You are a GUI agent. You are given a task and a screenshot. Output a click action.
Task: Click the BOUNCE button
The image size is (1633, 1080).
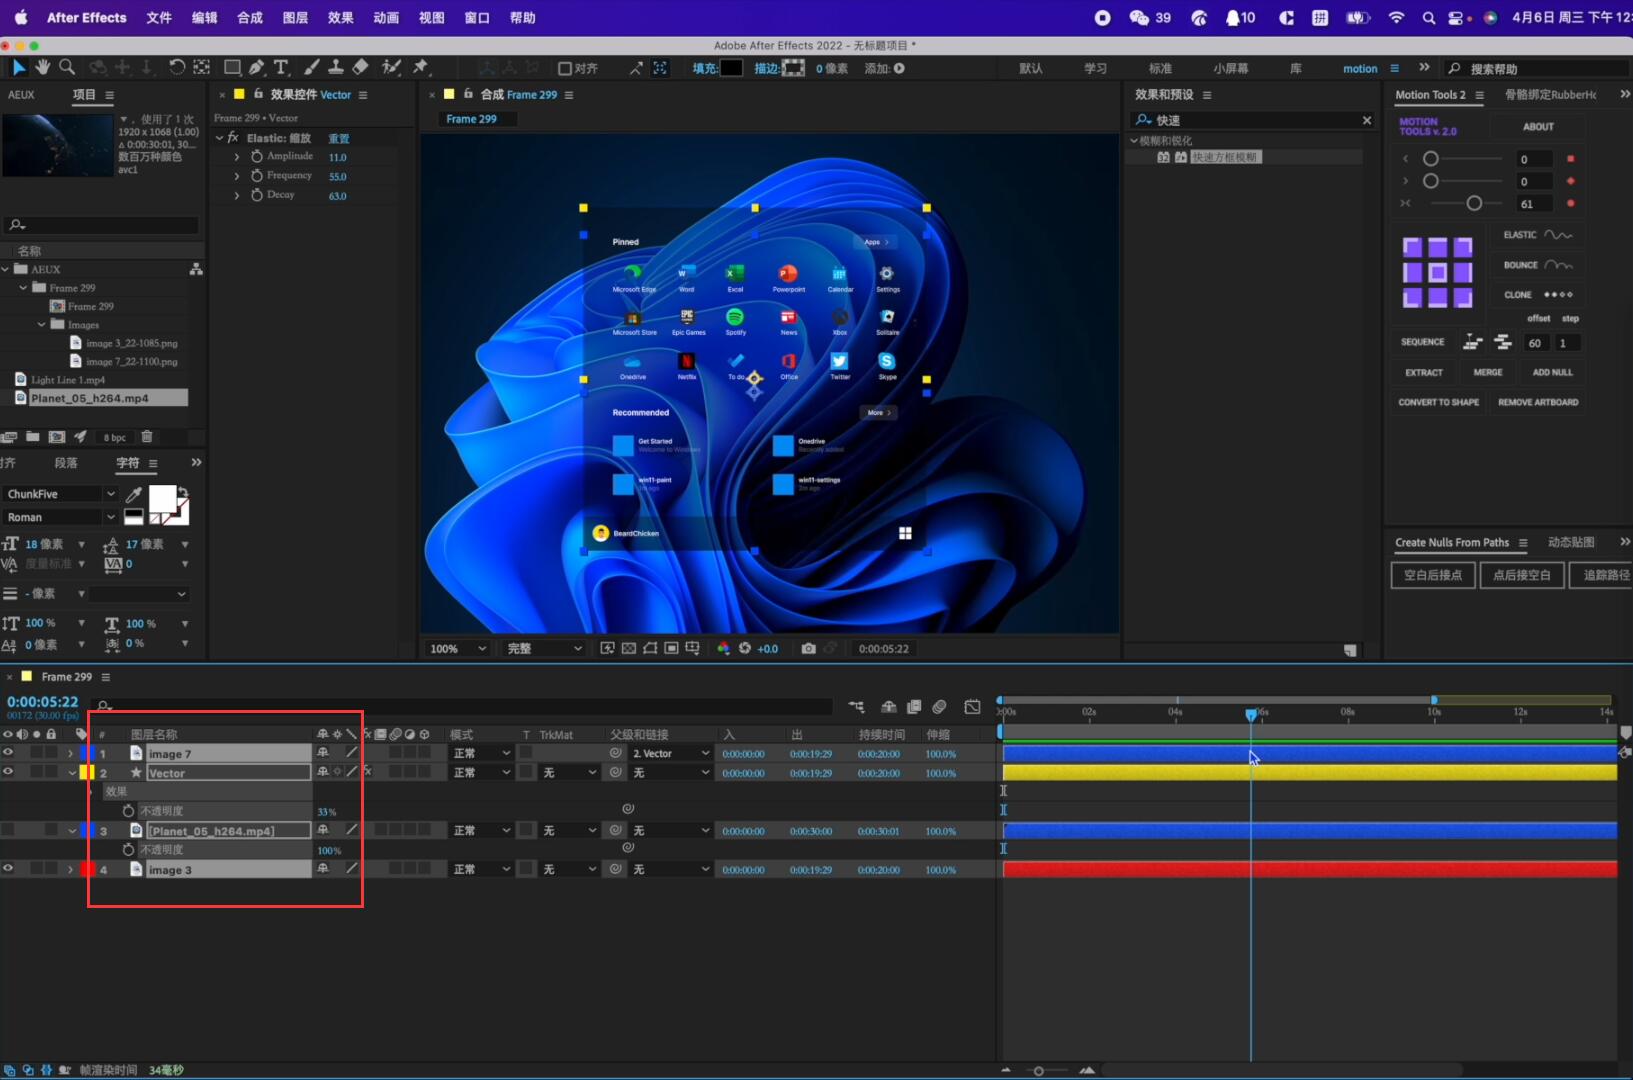coord(1538,265)
